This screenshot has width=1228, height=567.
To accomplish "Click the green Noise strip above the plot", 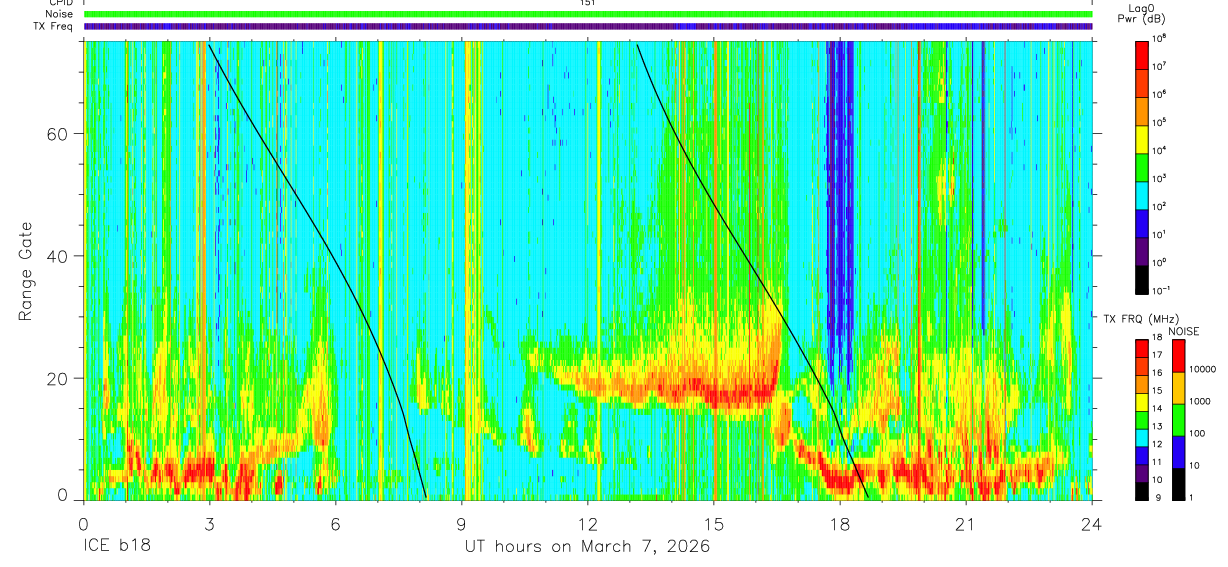I will point(587,14).
